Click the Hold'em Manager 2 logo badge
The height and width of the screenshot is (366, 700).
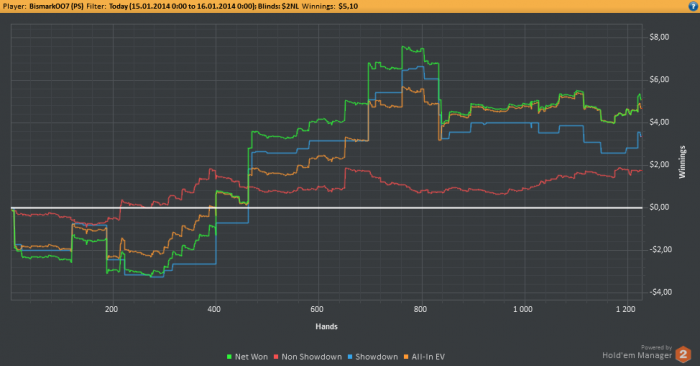tap(683, 354)
